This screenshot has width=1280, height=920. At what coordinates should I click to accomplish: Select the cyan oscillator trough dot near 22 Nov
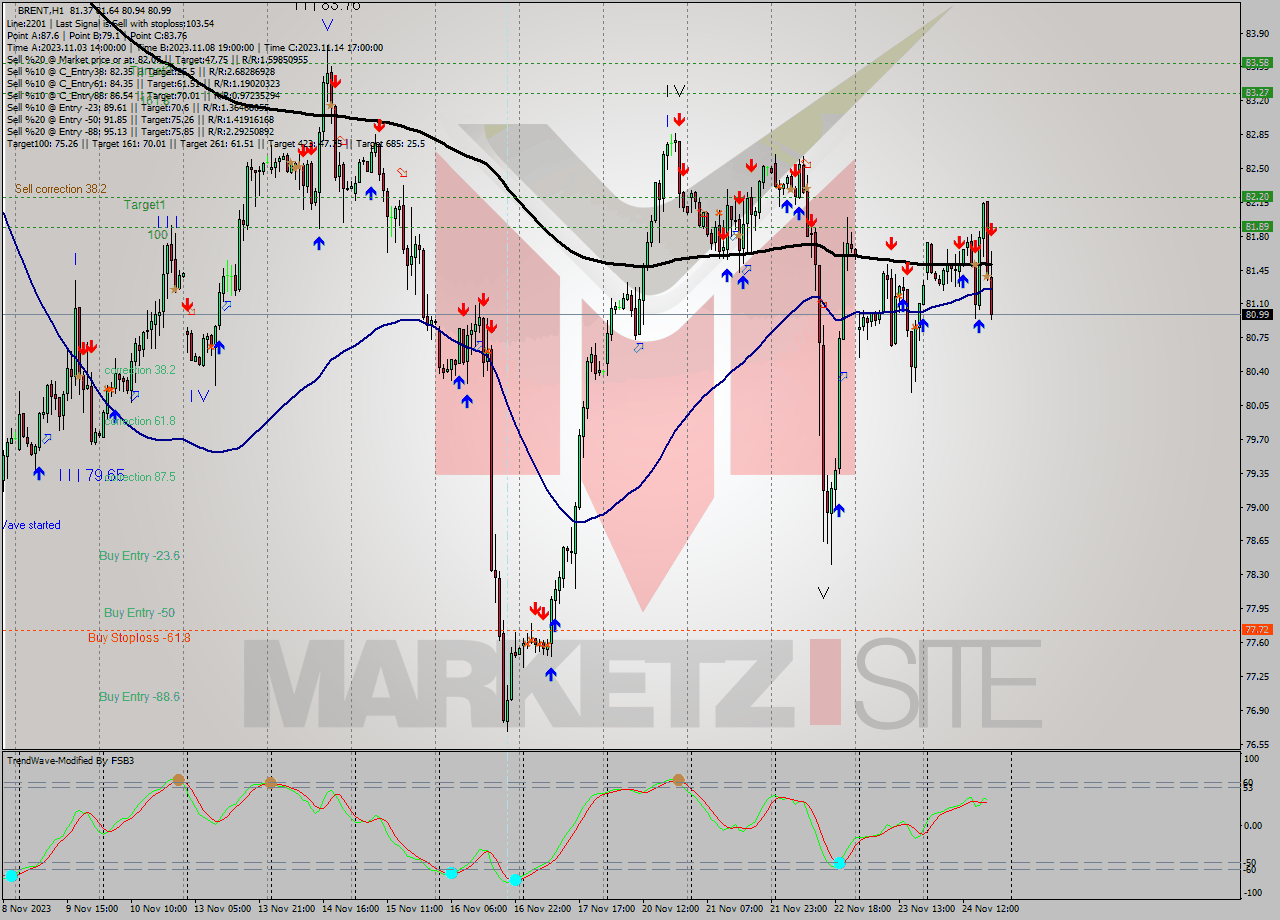point(839,862)
